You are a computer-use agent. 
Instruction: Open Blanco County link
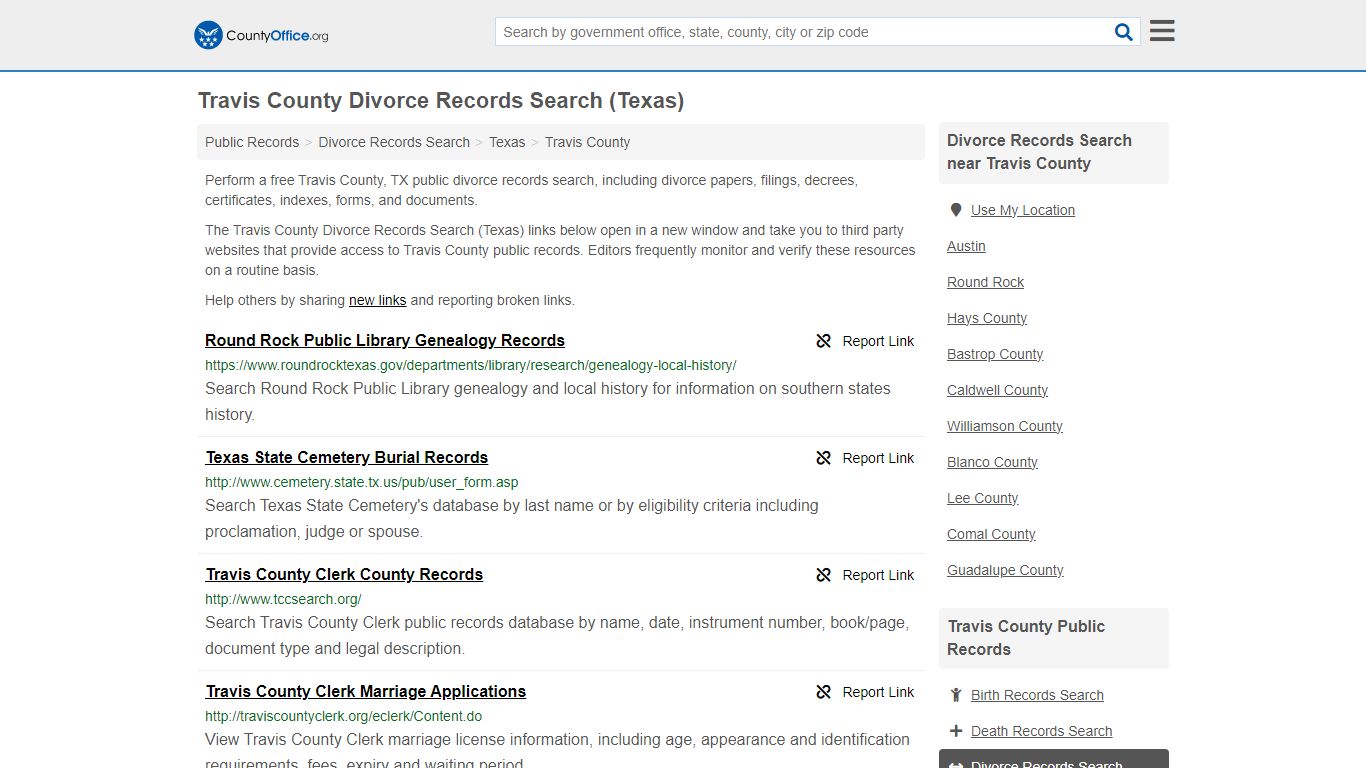point(992,462)
